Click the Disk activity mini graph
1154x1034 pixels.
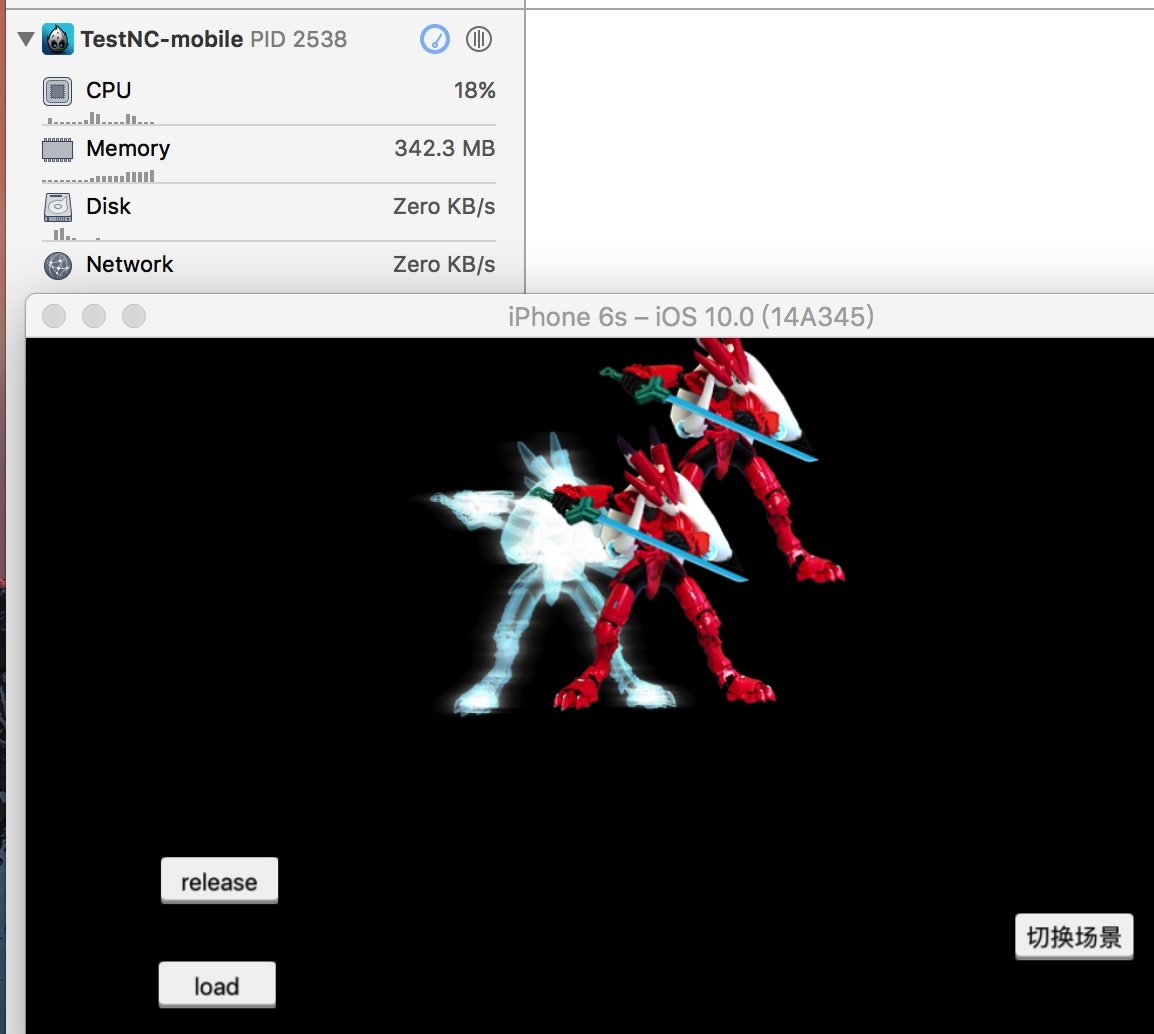(76, 234)
